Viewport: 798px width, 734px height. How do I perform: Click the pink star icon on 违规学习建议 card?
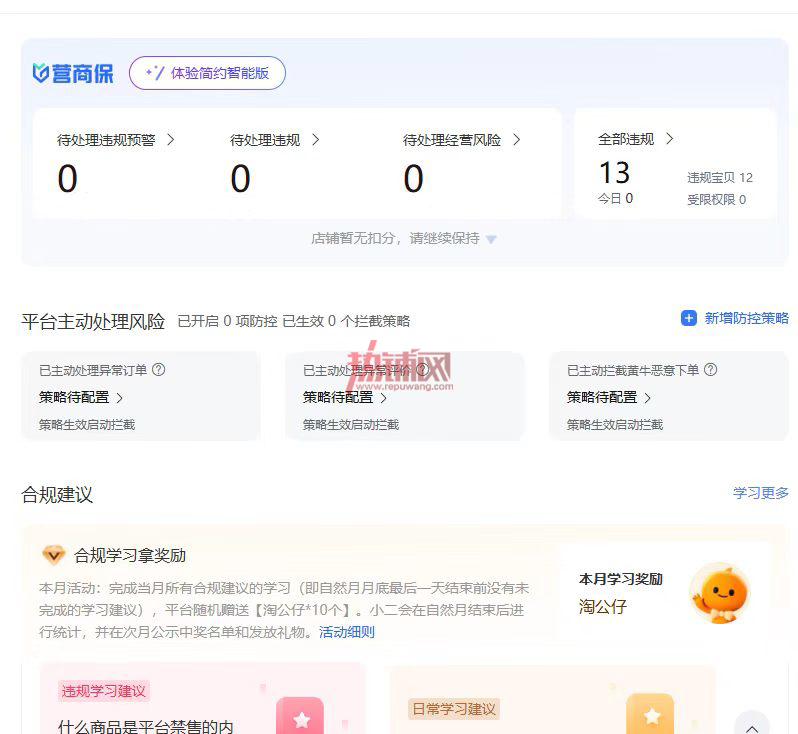[x=300, y=716]
